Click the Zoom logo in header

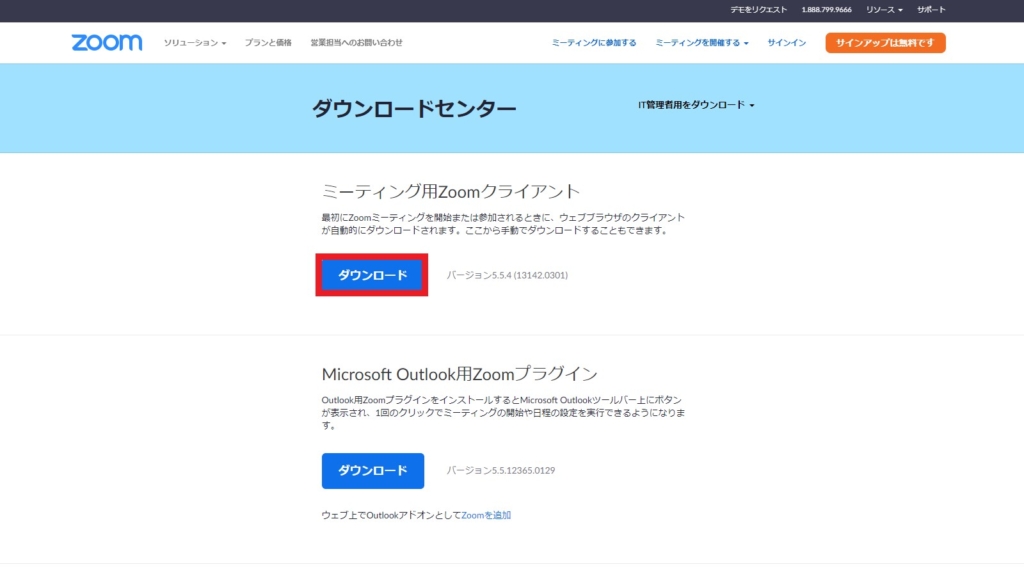(x=106, y=42)
